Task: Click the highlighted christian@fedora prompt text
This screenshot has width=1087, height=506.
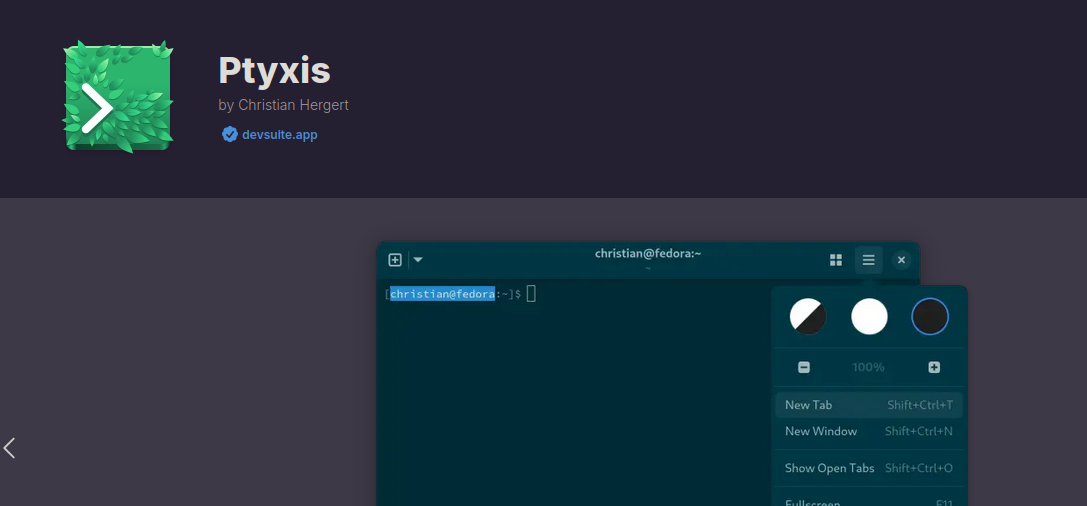Action: click(x=442, y=294)
